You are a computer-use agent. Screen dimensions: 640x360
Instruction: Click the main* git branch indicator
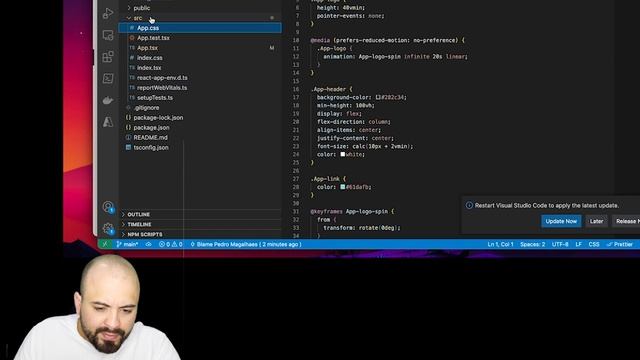point(127,244)
